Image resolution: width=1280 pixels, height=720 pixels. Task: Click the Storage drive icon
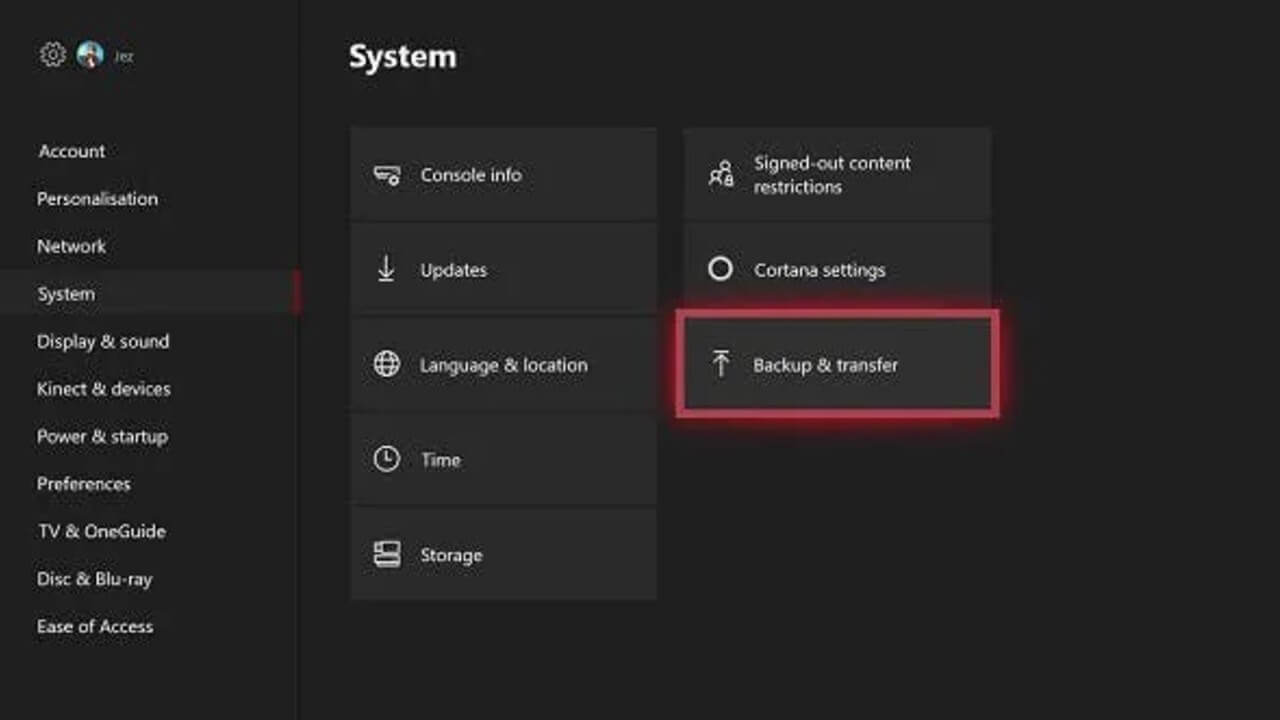[386, 555]
